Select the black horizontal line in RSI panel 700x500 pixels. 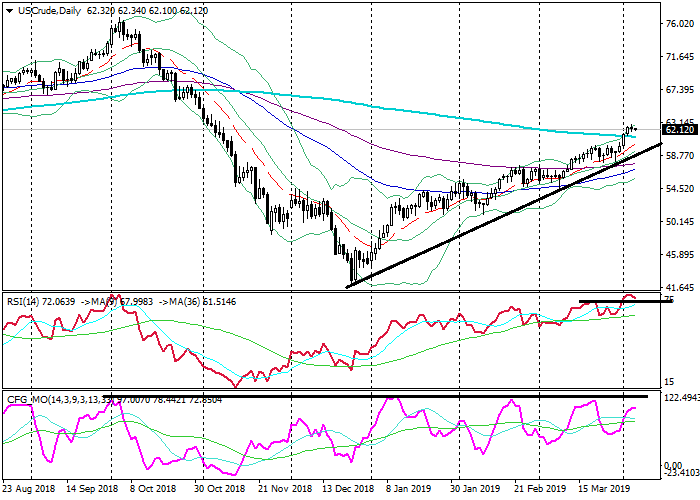(618, 302)
